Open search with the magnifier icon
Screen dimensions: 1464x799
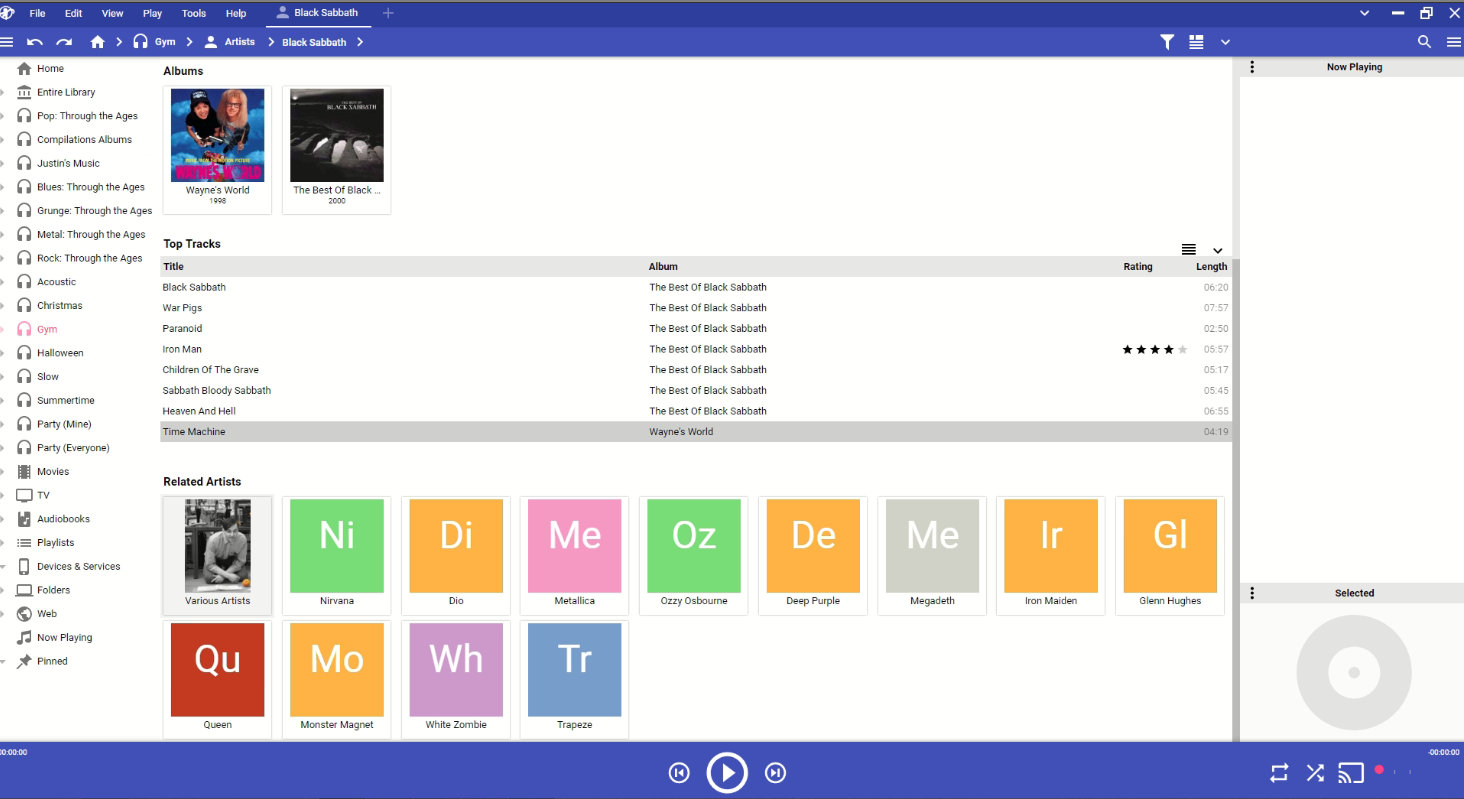click(1424, 42)
